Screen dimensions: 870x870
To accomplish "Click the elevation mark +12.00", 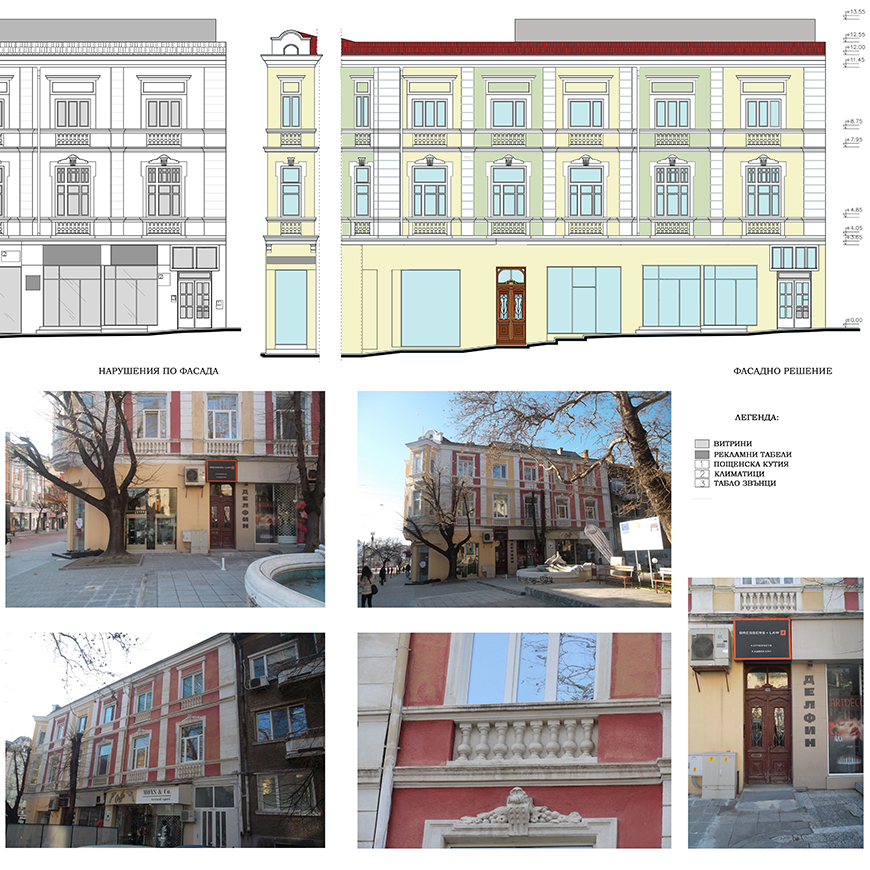I will coord(856,48).
